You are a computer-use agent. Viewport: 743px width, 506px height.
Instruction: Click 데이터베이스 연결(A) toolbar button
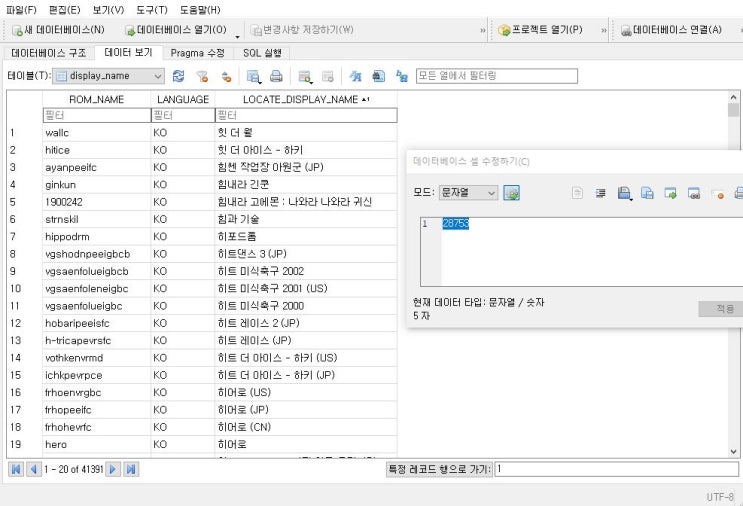pyautogui.click(x=671, y=30)
